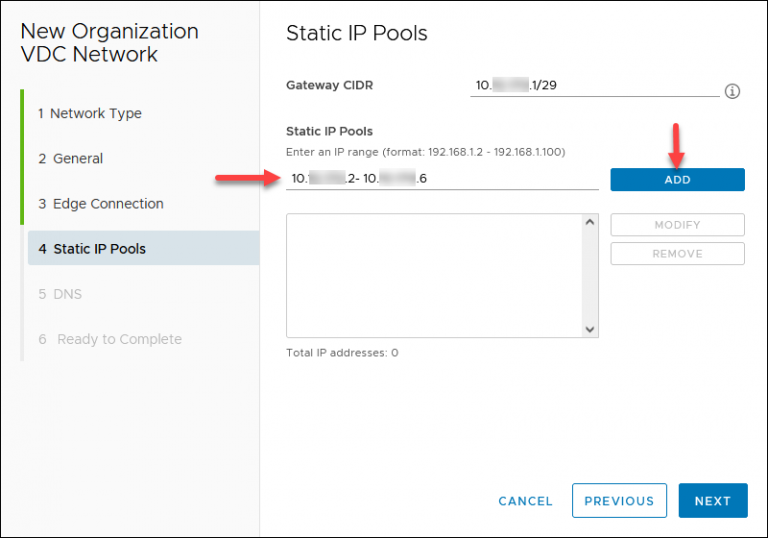Click the scroll down arrow in IP pool list
The width and height of the screenshot is (768, 538).
click(589, 329)
